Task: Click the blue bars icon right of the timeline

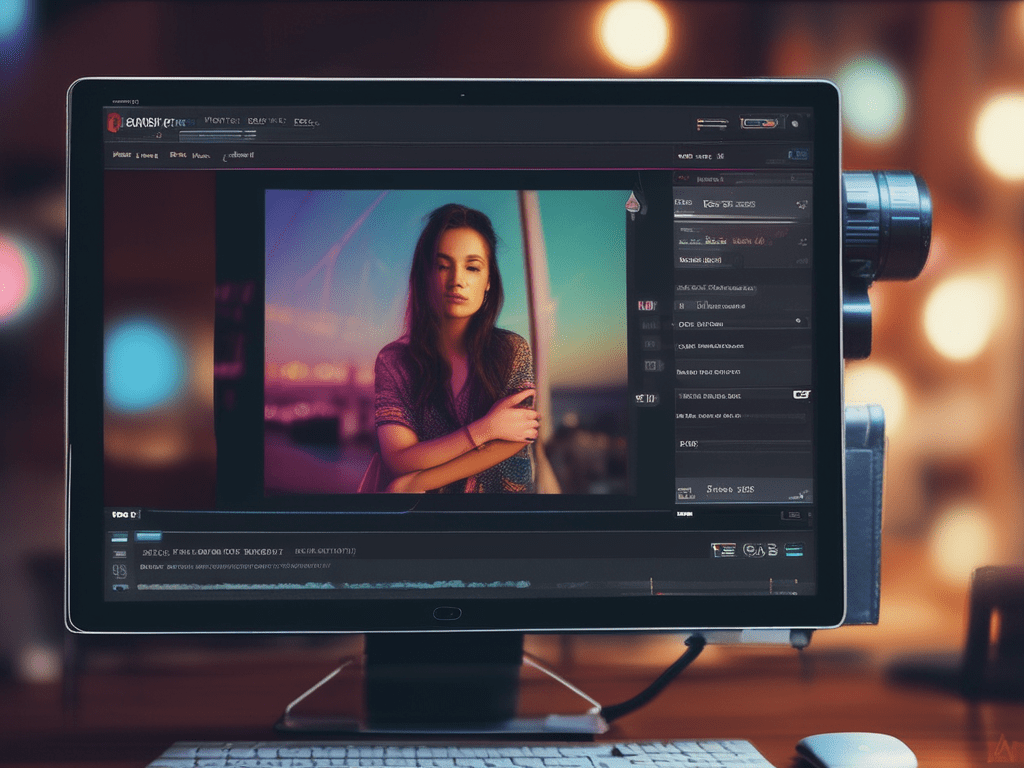Action: [x=794, y=549]
